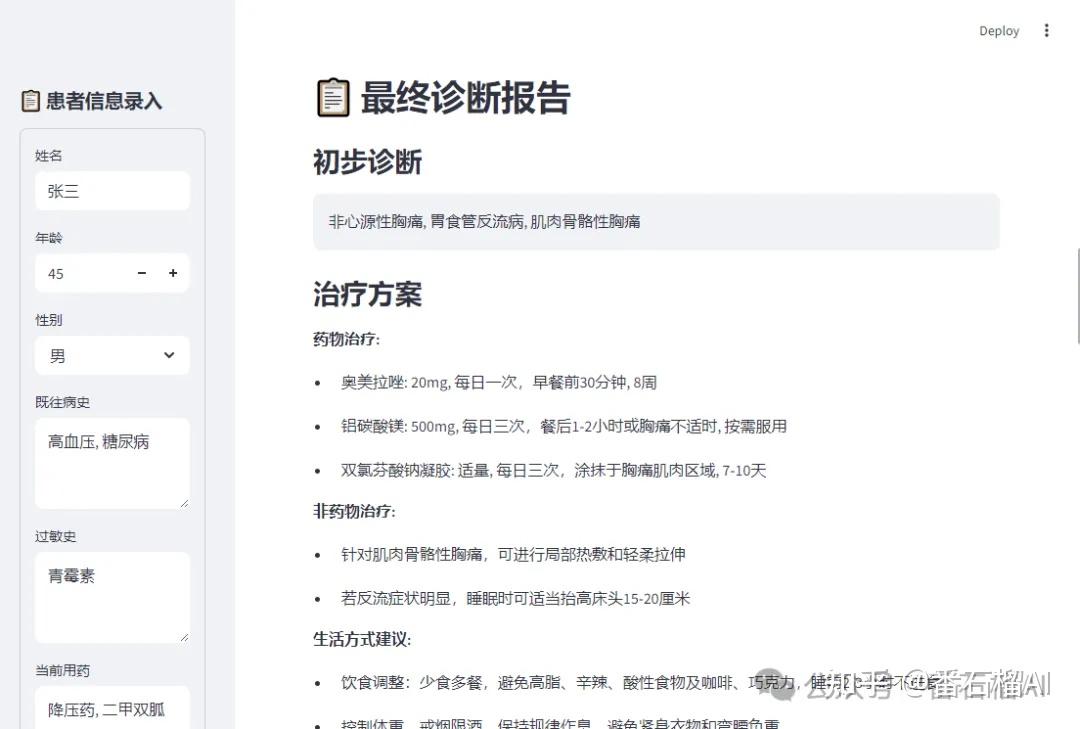Grab resize handle of 既往病史 text area

point(184,504)
